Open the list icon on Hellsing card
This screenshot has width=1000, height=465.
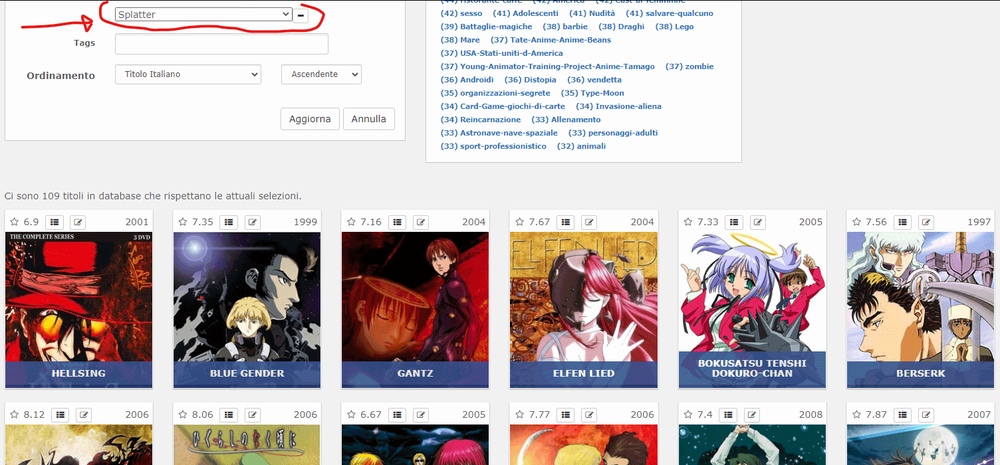(54, 222)
